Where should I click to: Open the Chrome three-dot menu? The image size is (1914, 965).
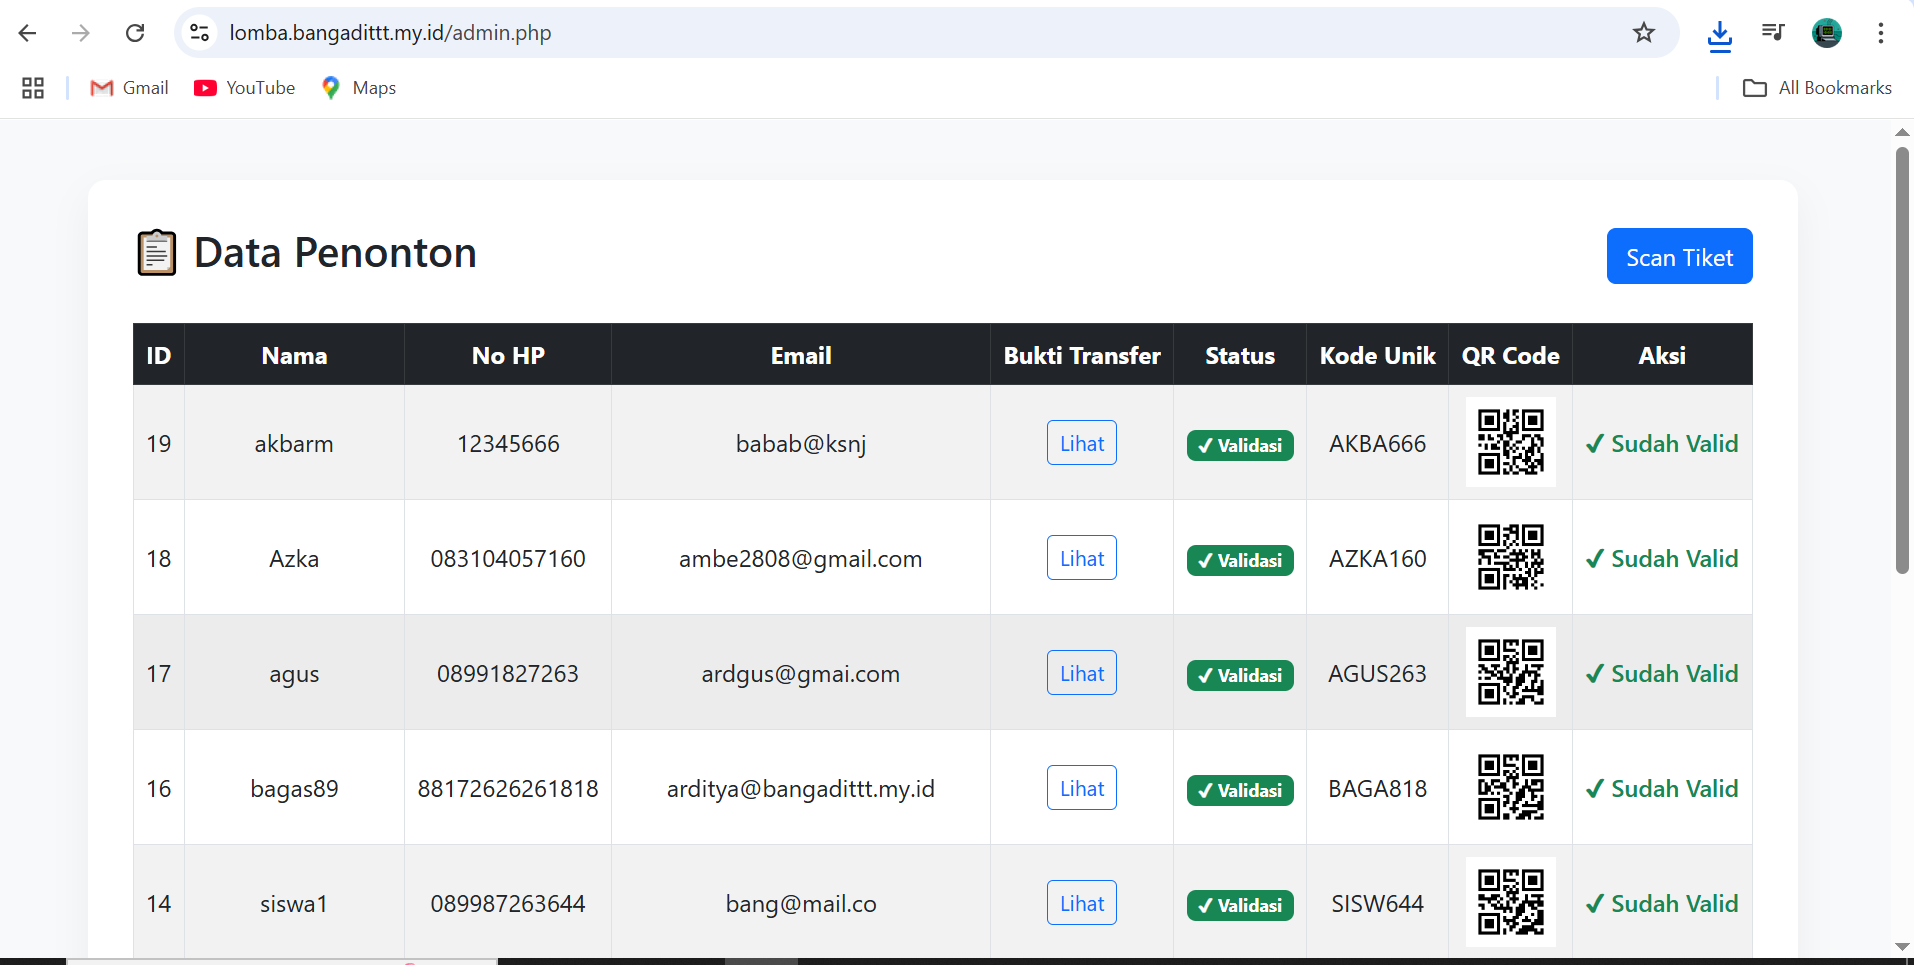(x=1880, y=33)
